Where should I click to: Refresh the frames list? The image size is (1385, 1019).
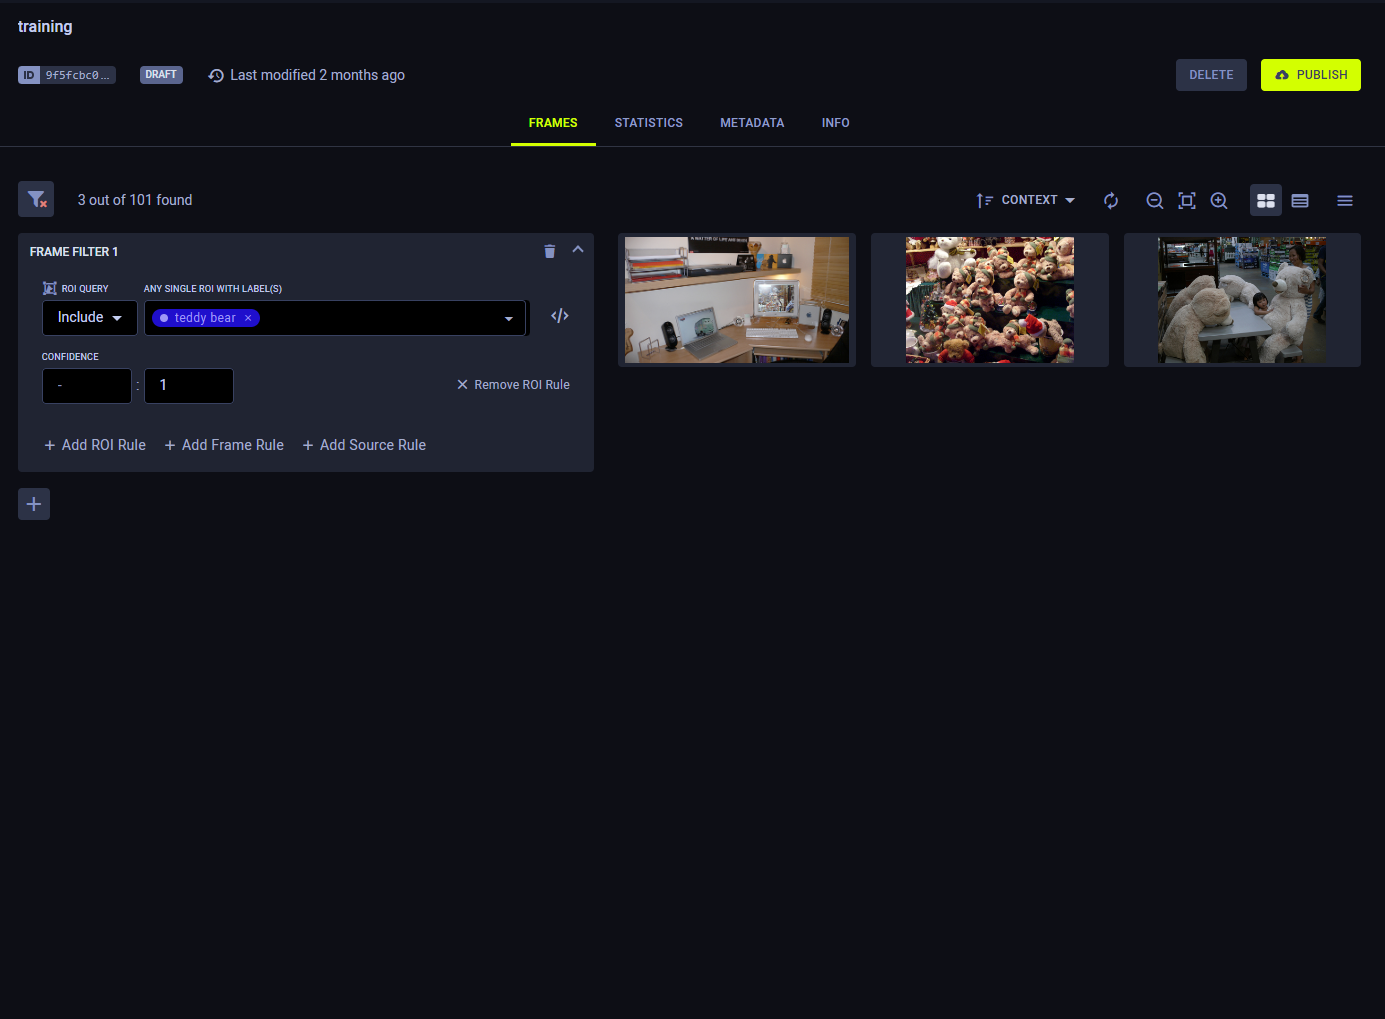click(1111, 200)
